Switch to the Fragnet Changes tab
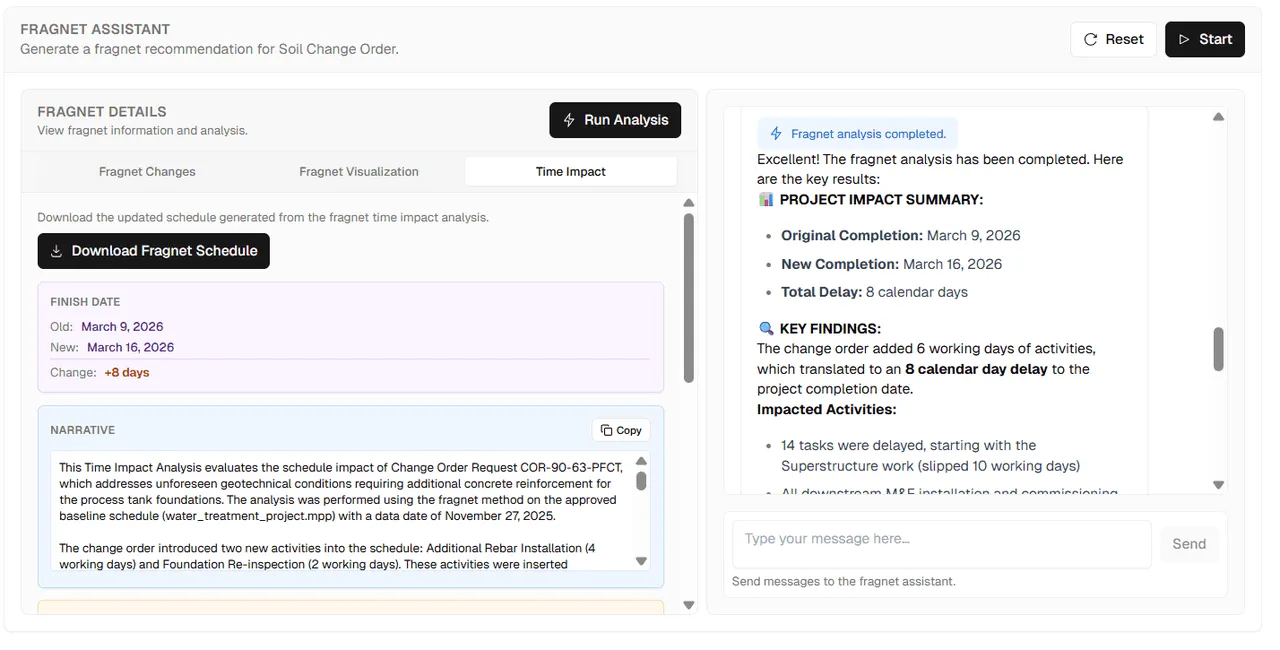Image resolution: width=1280 pixels, height=650 pixels. pyautogui.click(x=147, y=171)
